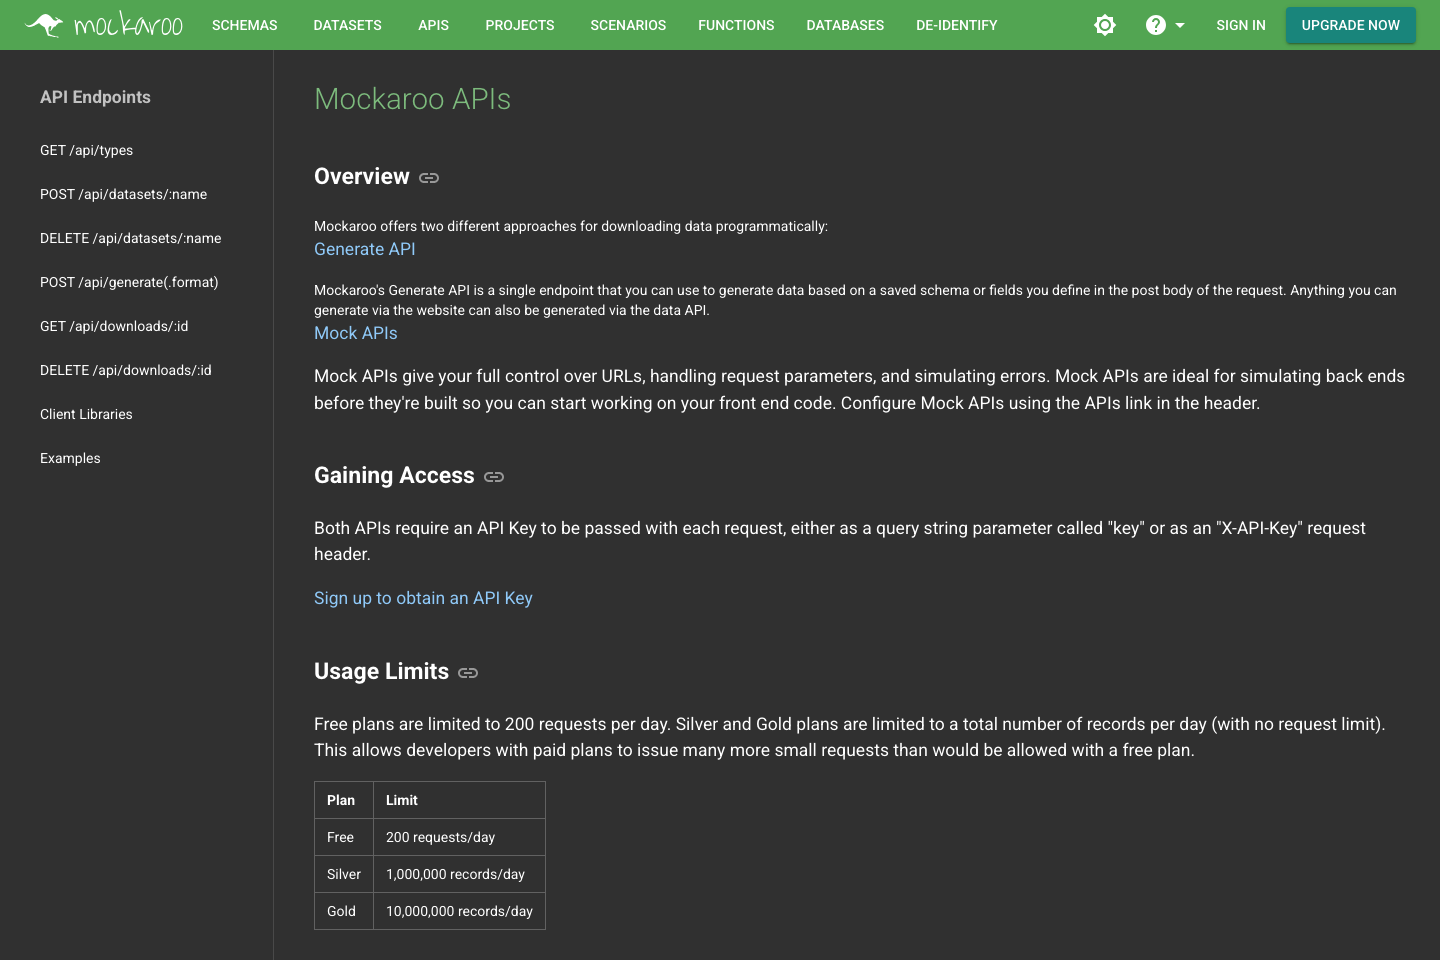Viewport: 1440px width, 960px height.
Task: Open the Mock APIs link
Action: (x=355, y=332)
